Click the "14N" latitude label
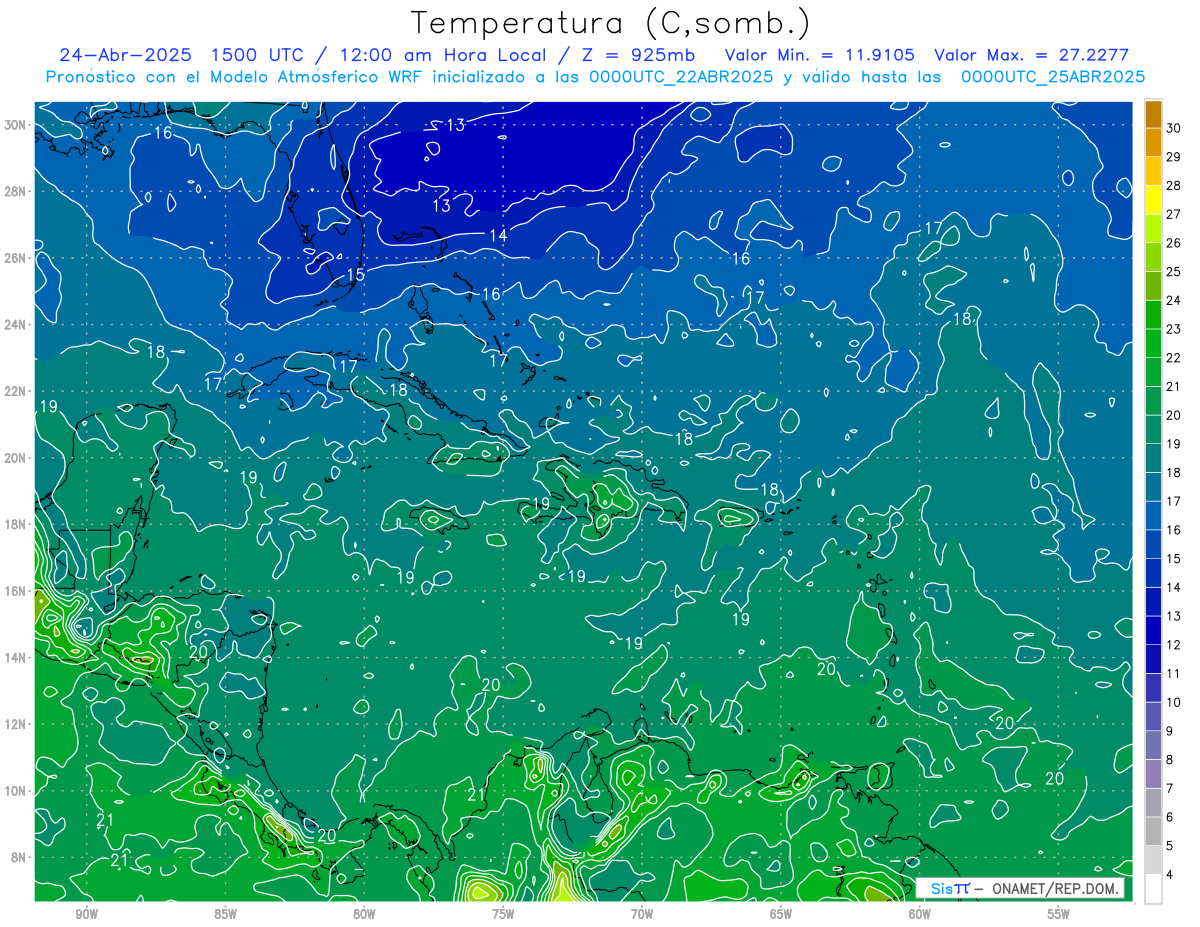 tap(15, 657)
